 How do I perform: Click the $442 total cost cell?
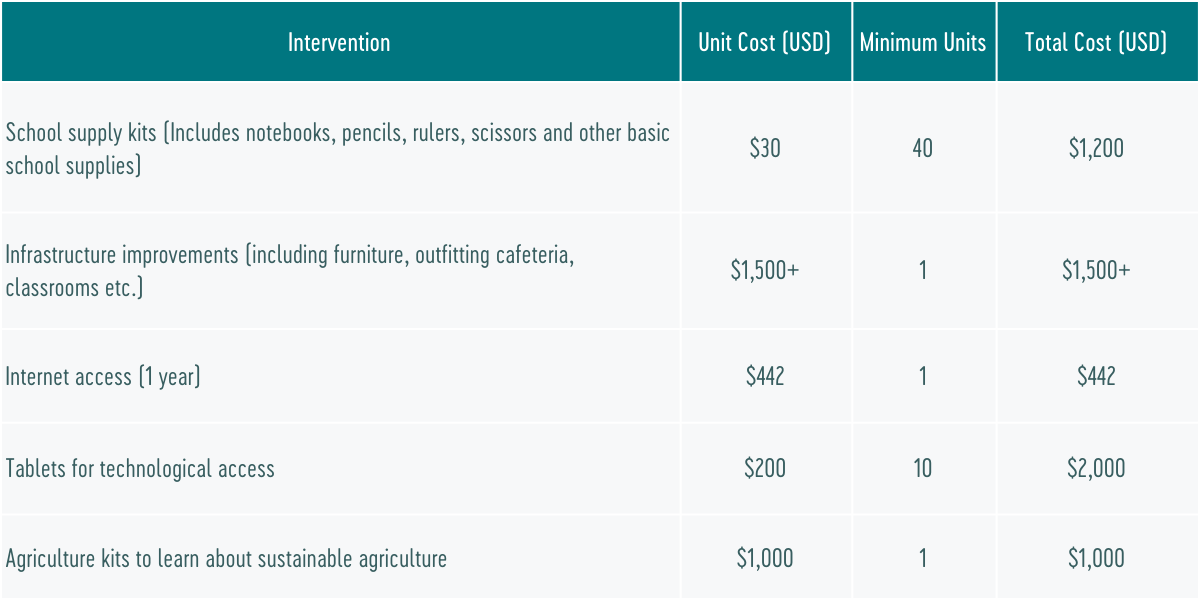[x=1096, y=377]
